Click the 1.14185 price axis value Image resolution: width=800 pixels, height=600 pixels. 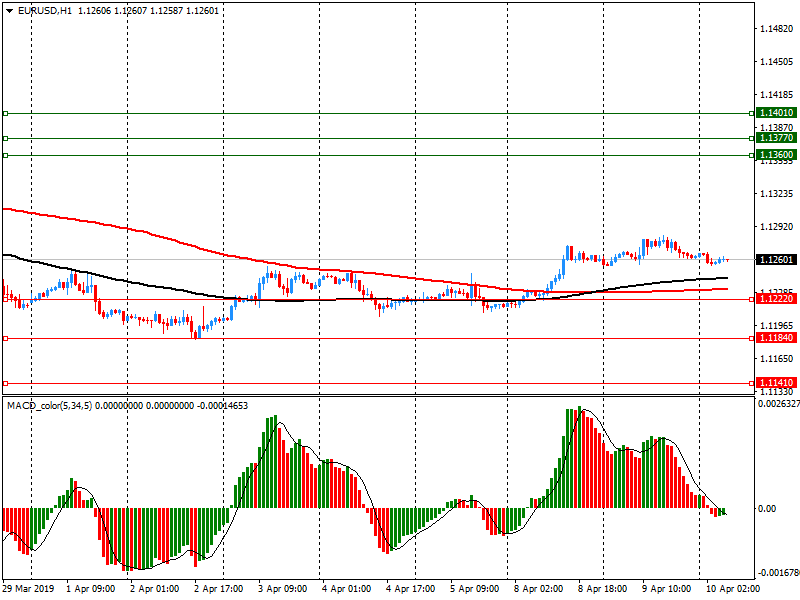coord(777,94)
